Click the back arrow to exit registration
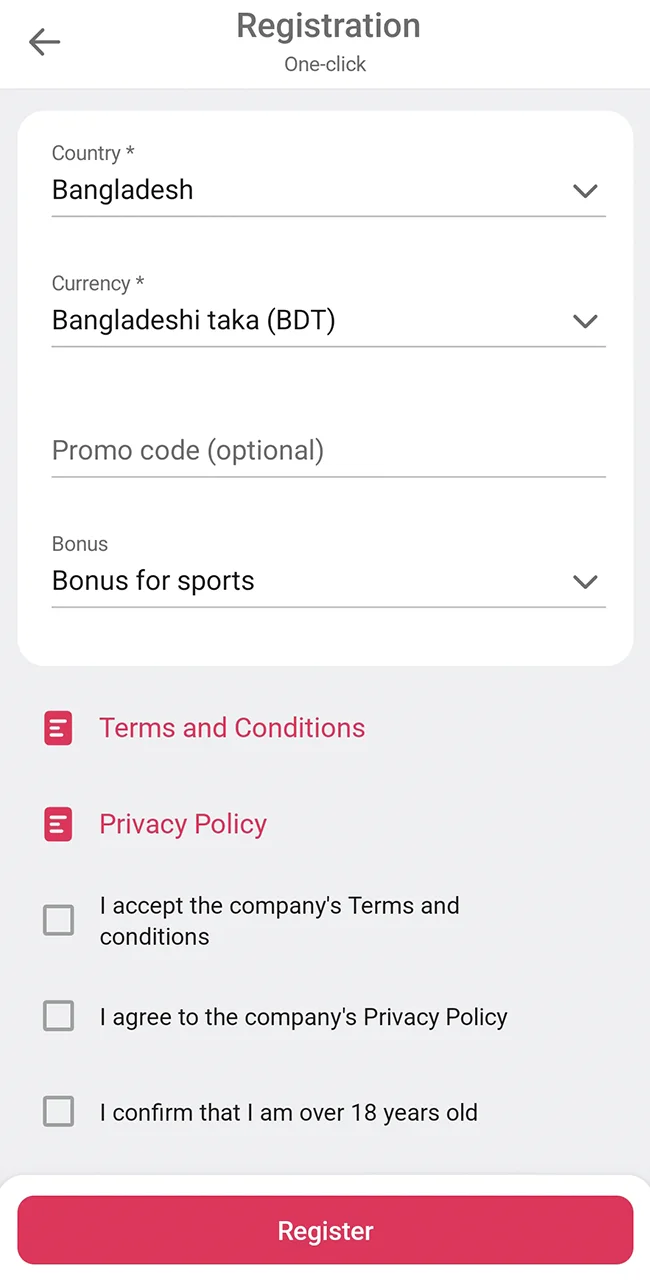The image size is (650, 1280). point(44,42)
